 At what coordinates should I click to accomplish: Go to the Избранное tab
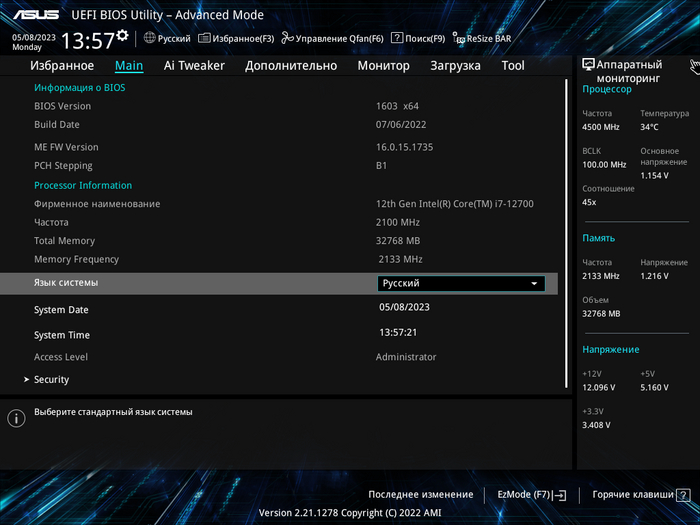(62, 66)
